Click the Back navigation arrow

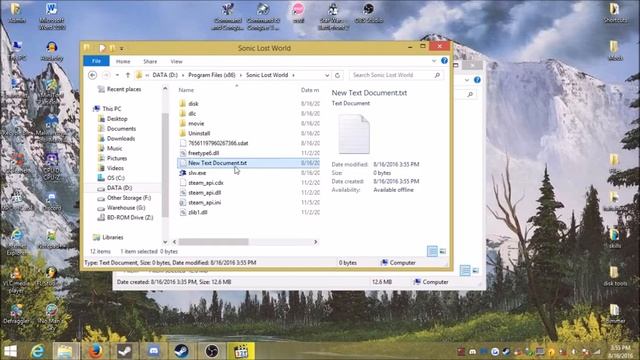click(x=93, y=75)
